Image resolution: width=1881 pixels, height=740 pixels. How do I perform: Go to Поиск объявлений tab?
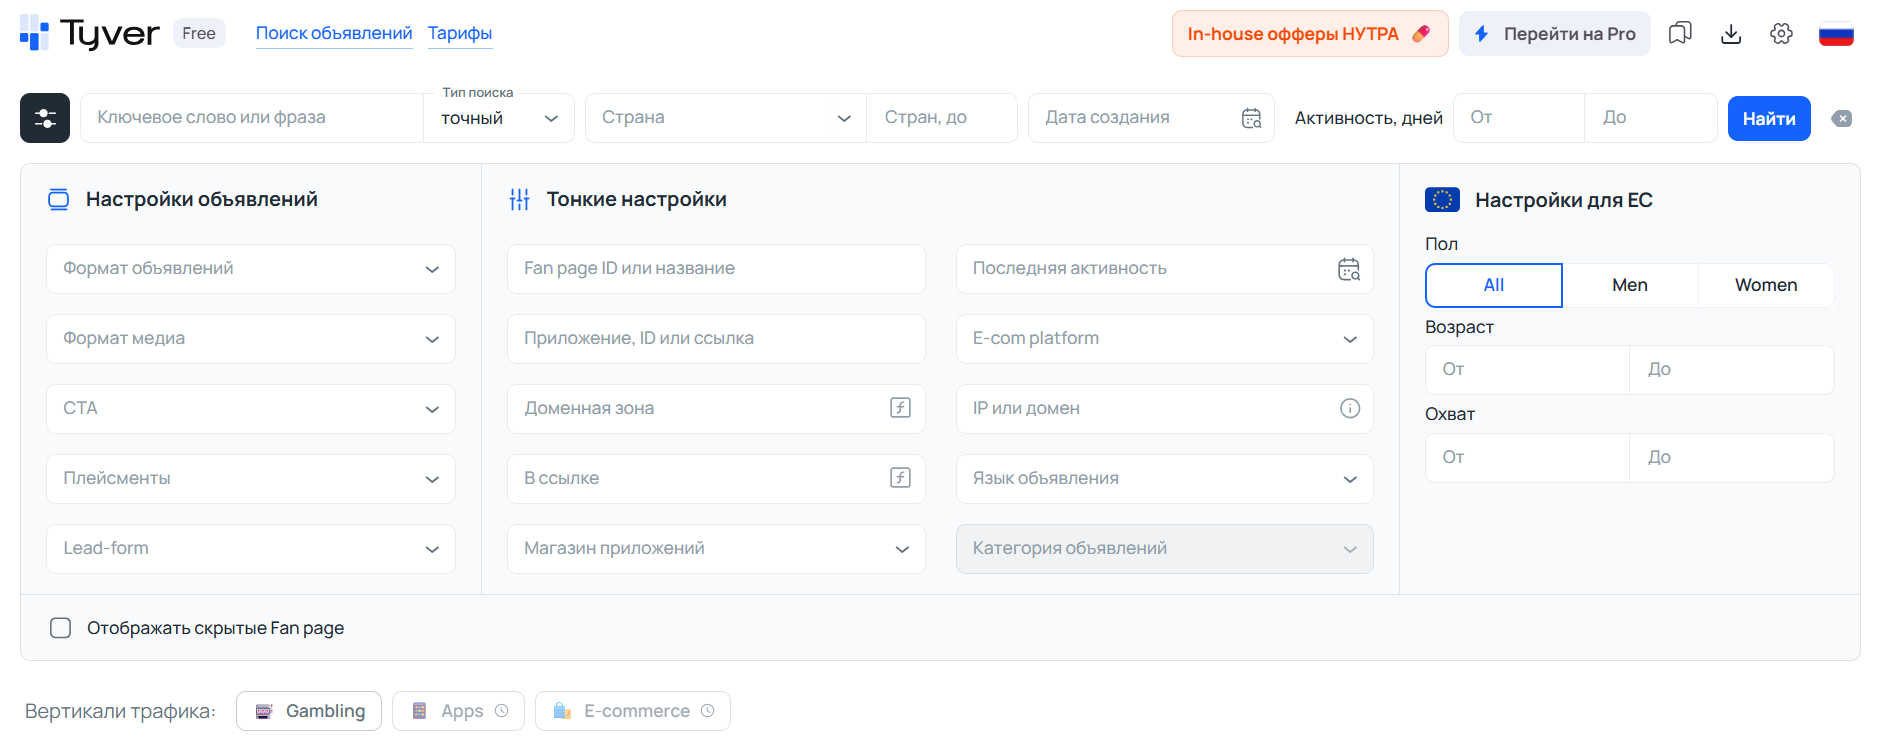point(334,33)
